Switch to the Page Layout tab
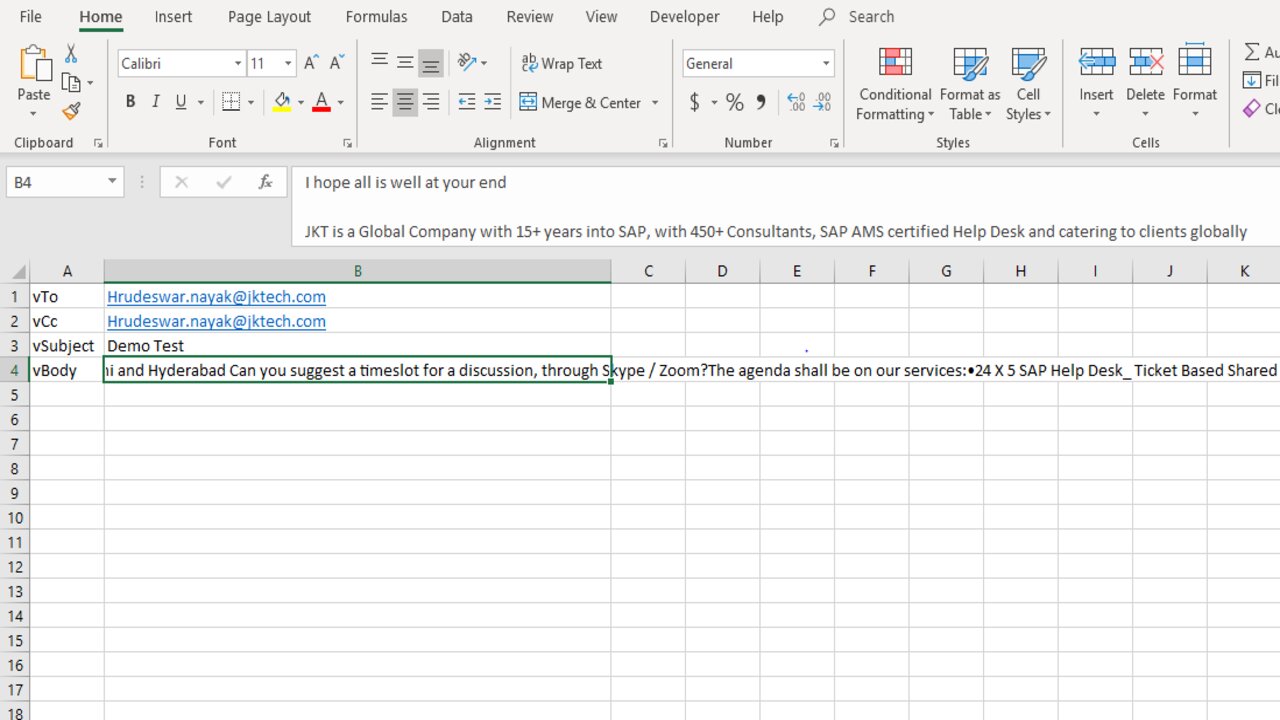This screenshot has width=1280, height=720. tap(269, 17)
